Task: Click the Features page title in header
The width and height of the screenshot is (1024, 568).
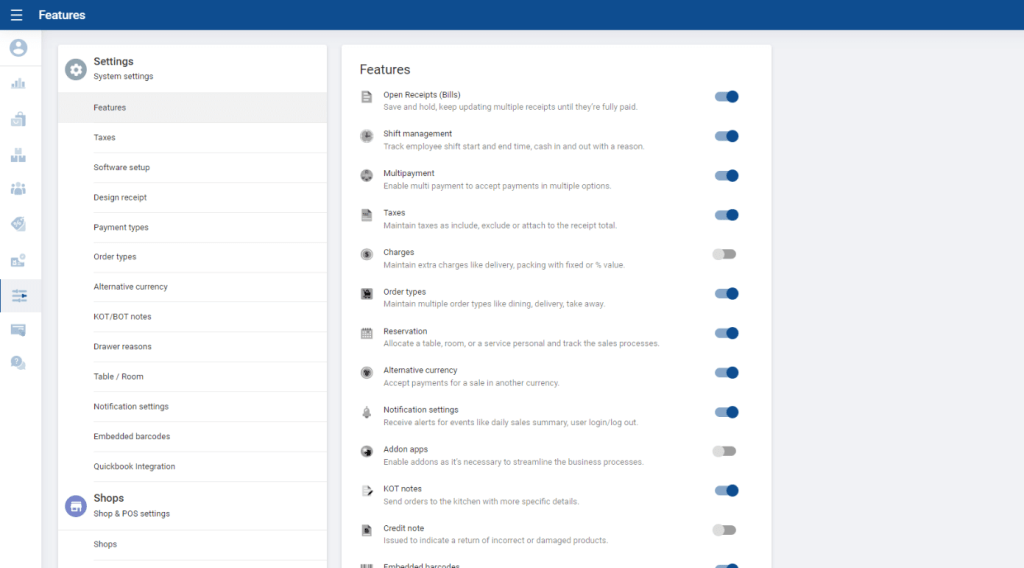Action: [x=62, y=15]
